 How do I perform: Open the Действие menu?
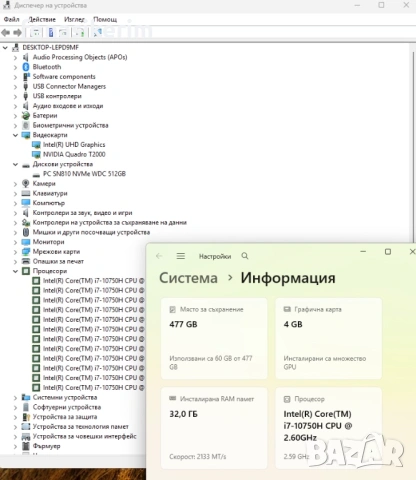tap(42, 19)
